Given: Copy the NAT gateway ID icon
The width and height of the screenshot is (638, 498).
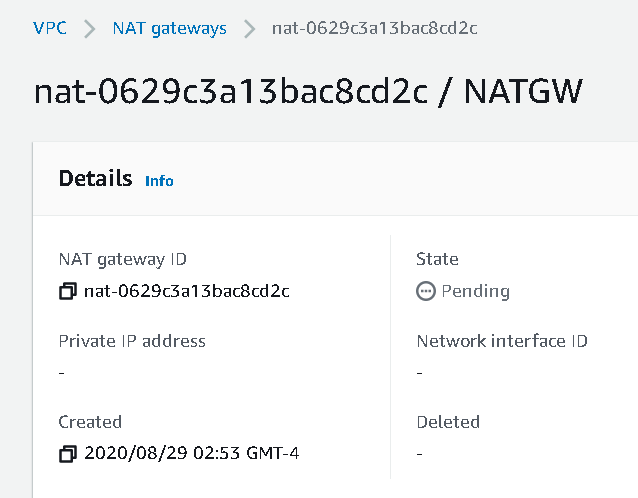Looking at the screenshot, I should click(x=68, y=292).
